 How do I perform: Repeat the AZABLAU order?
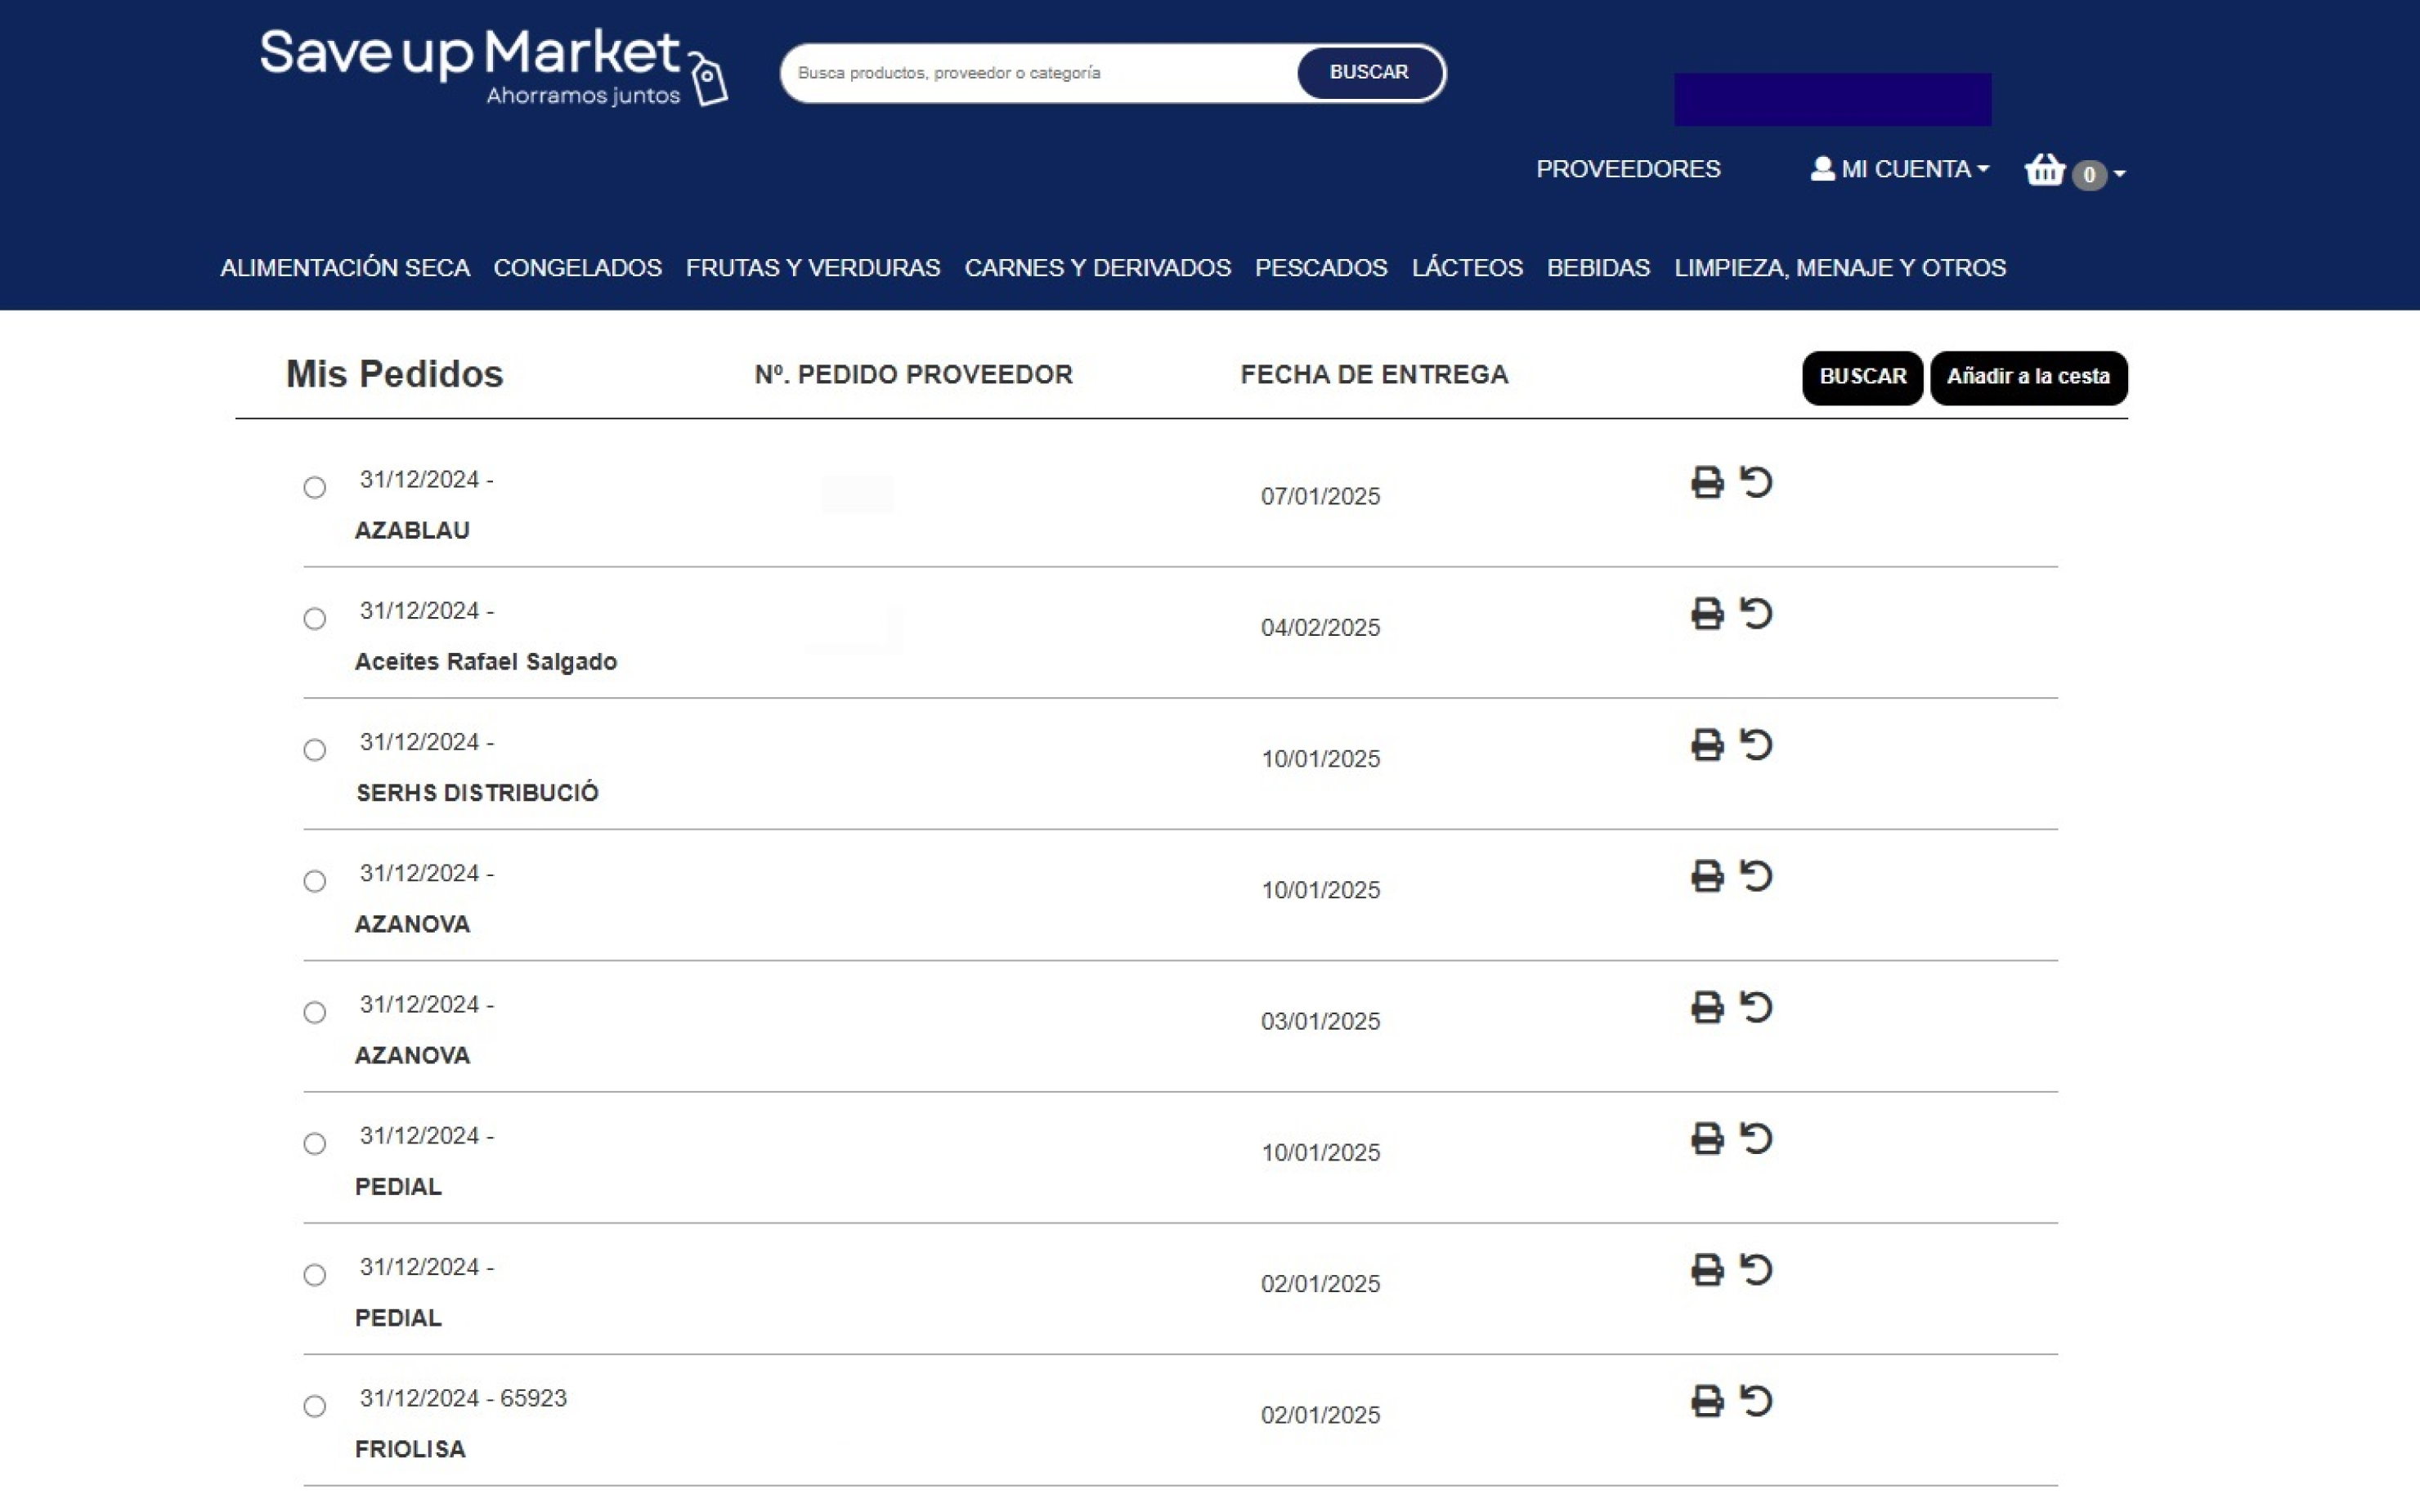click(1756, 482)
